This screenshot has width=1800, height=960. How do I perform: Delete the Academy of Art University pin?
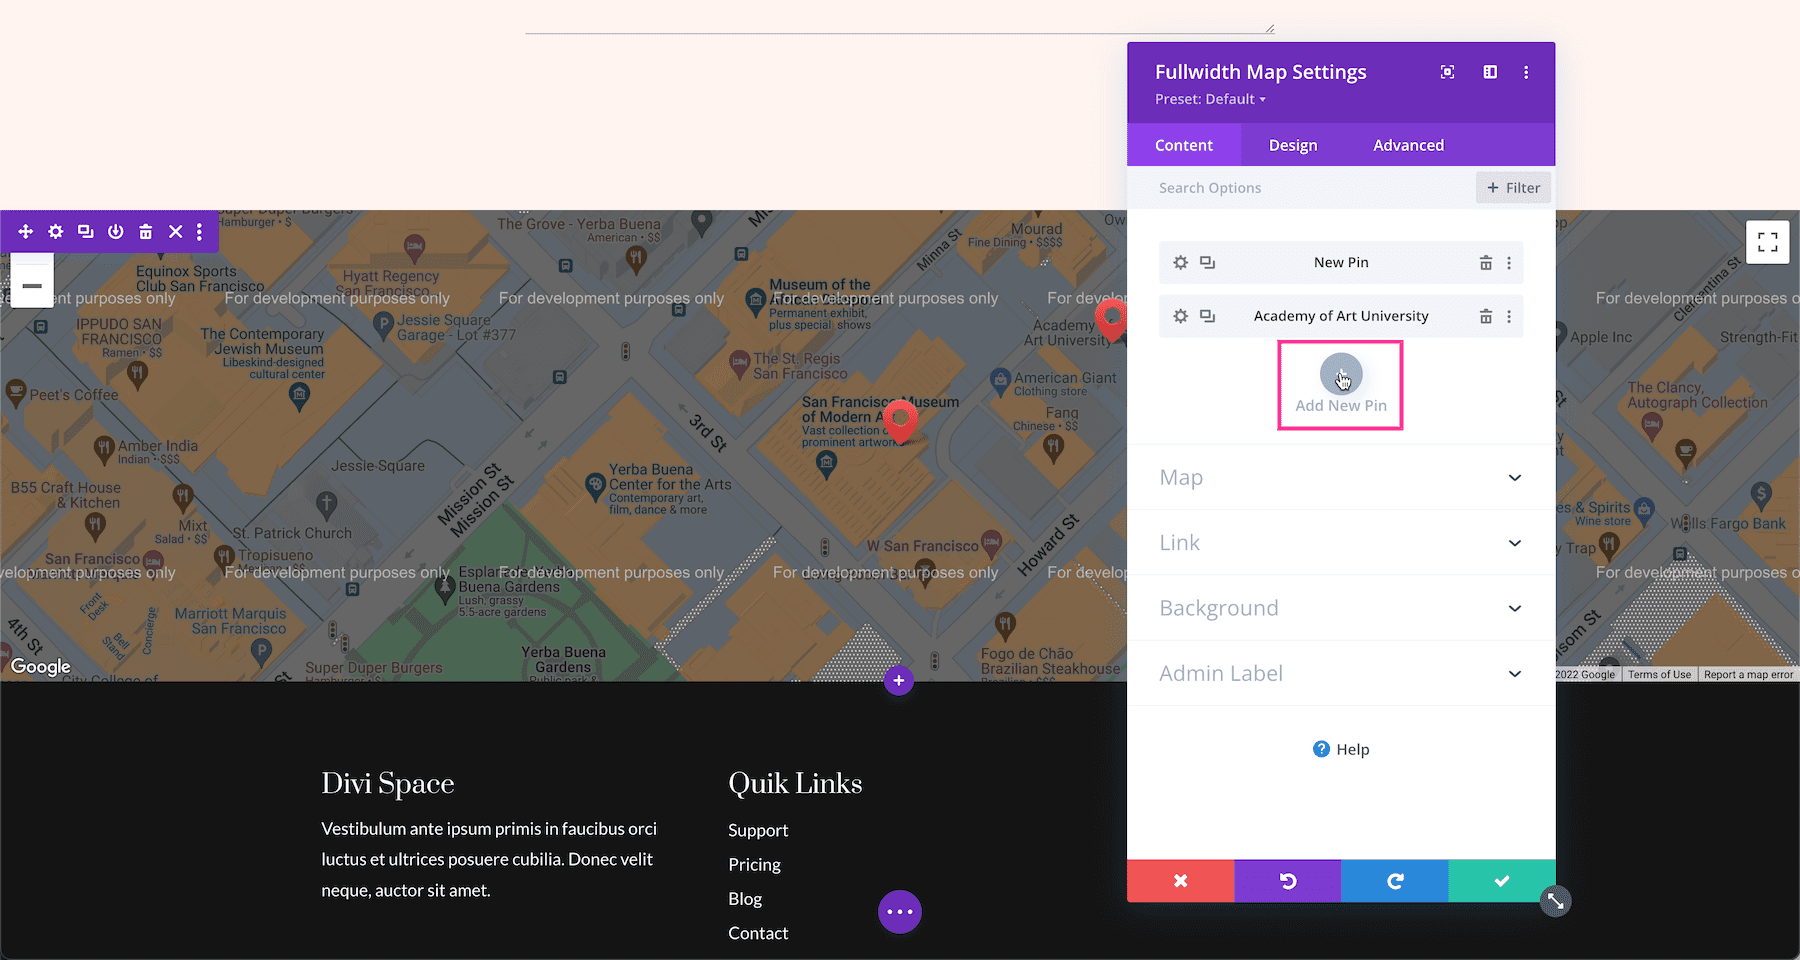click(x=1486, y=316)
